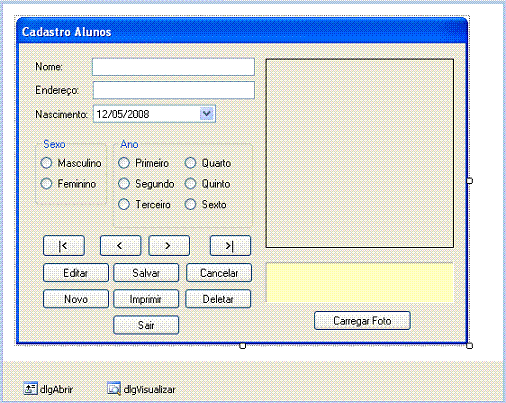Go to previous record button

click(120, 246)
